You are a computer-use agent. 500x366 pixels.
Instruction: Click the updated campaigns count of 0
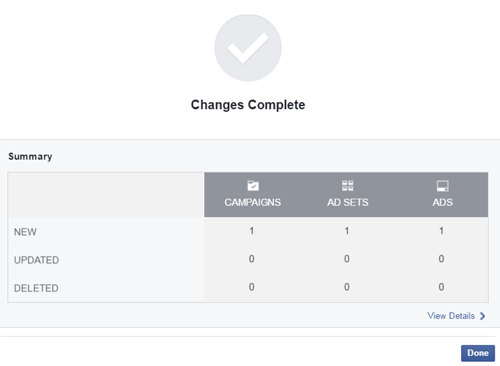251,259
